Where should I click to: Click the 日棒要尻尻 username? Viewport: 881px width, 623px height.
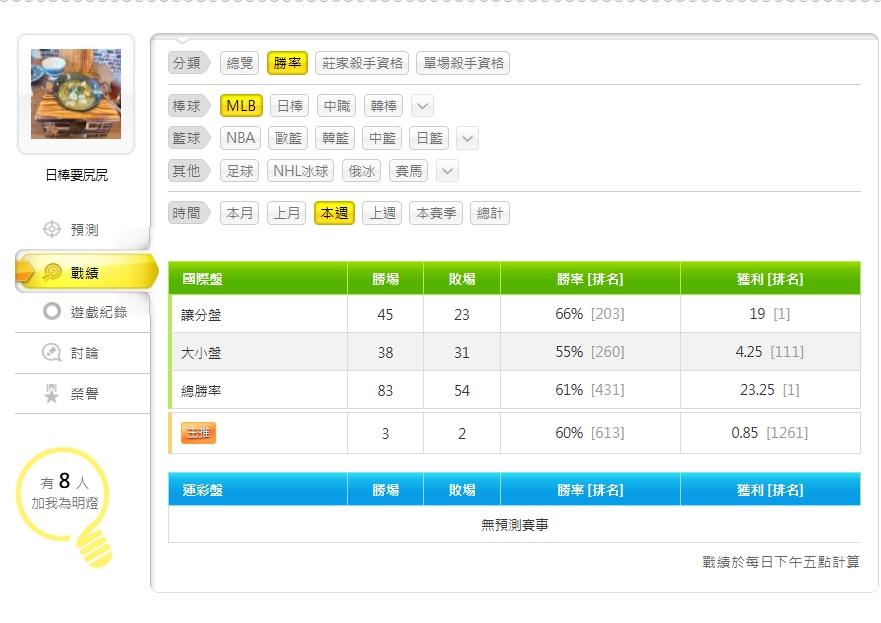coord(76,175)
